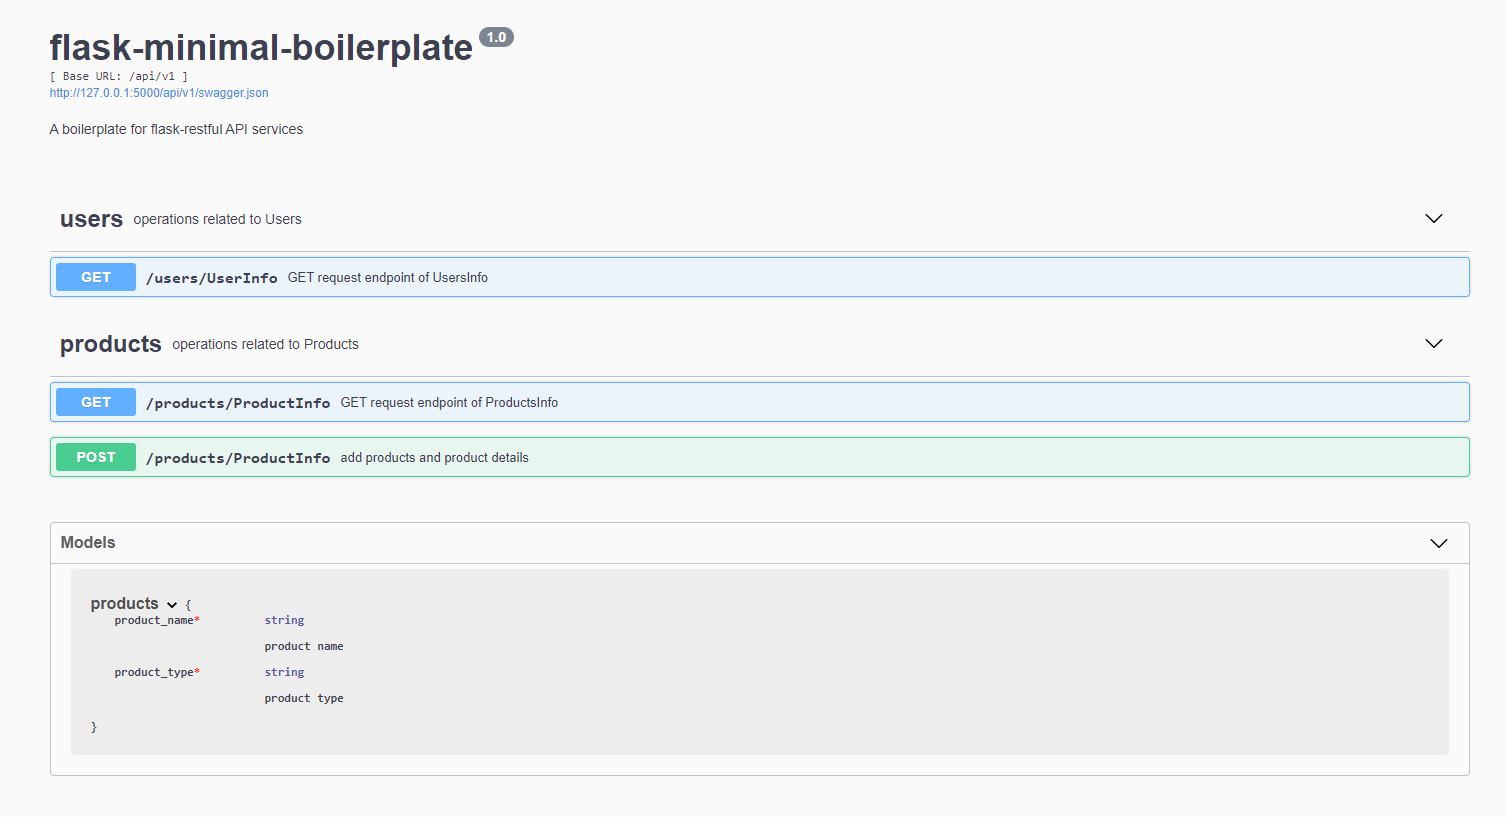This screenshot has height=817, width=1507.
Task: Click the opening curly brace of products model
Action: click(x=188, y=604)
